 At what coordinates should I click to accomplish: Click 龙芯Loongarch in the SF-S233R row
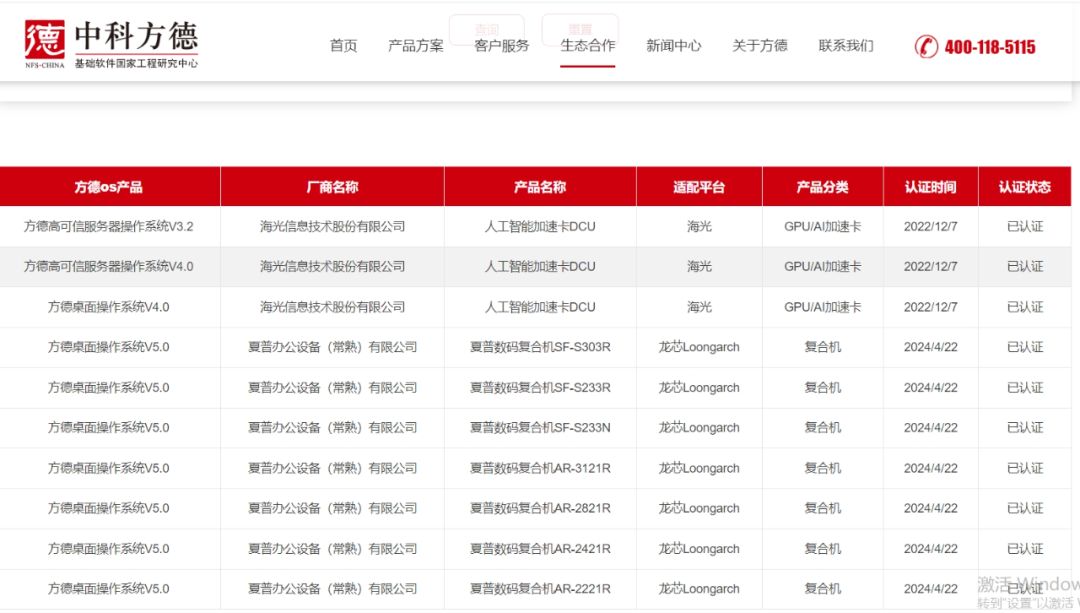pos(699,387)
